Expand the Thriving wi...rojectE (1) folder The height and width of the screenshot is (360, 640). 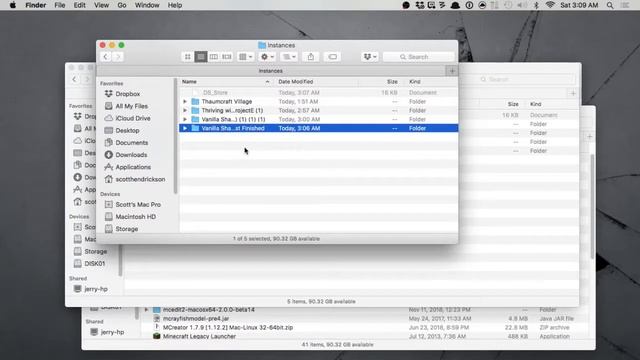point(185,111)
